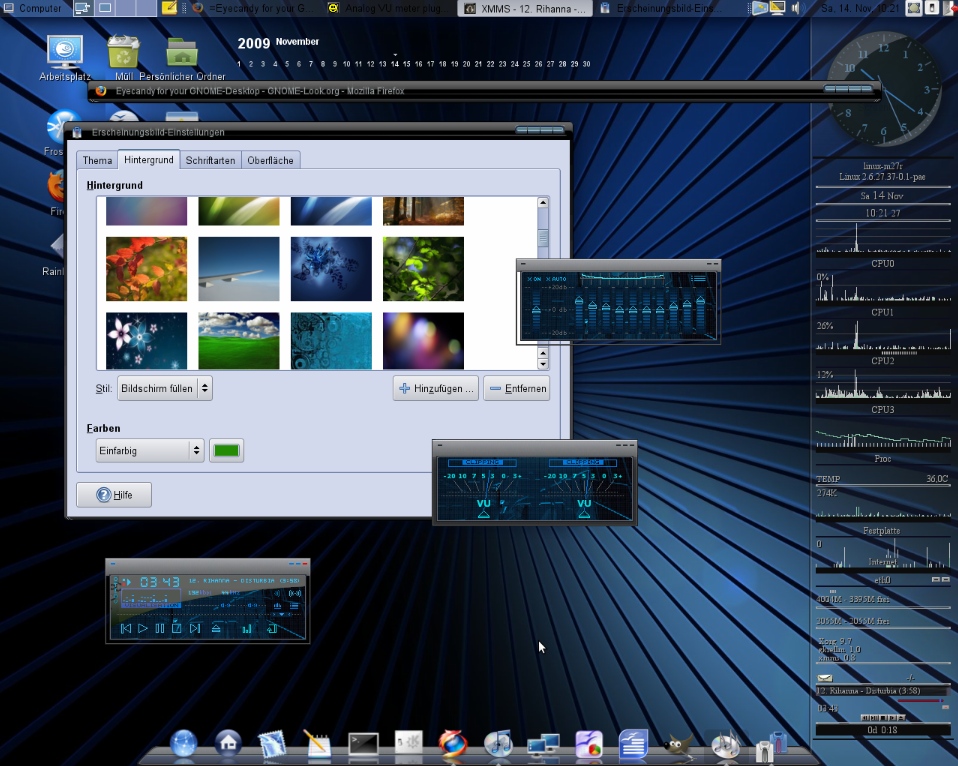The height and width of the screenshot is (766, 958).
Task: Open the OpenOffice Writer dock icon
Action: pyautogui.click(x=633, y=744)
